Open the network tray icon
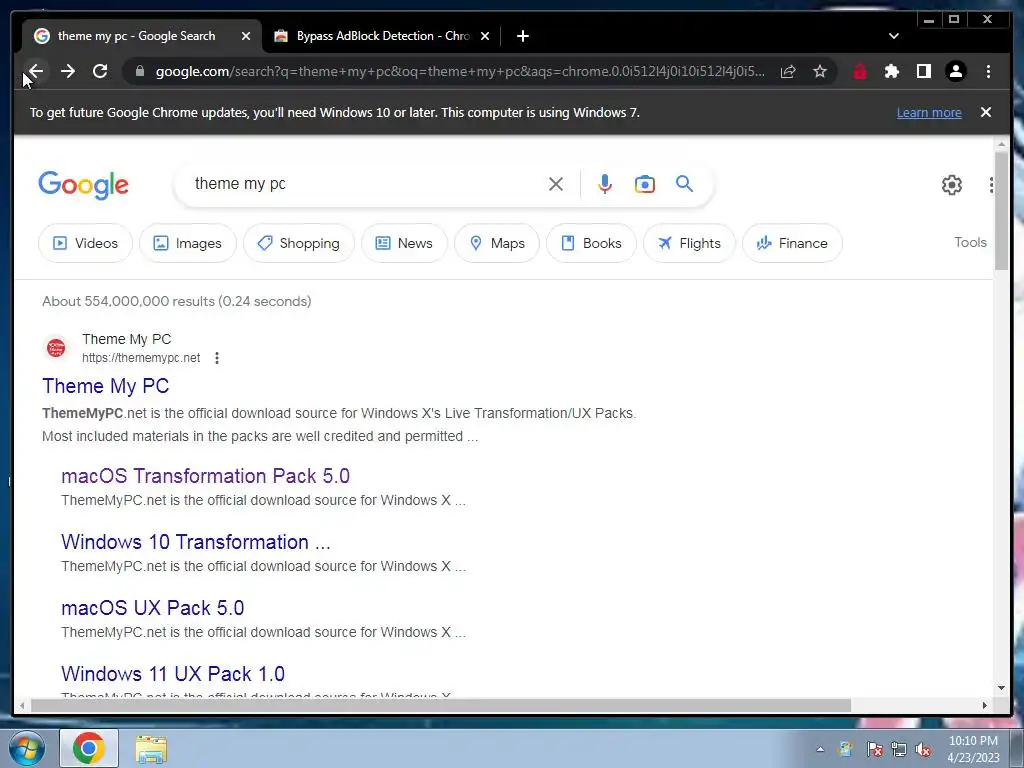This screenshot has width=1024, height=768. pos(899,750)
